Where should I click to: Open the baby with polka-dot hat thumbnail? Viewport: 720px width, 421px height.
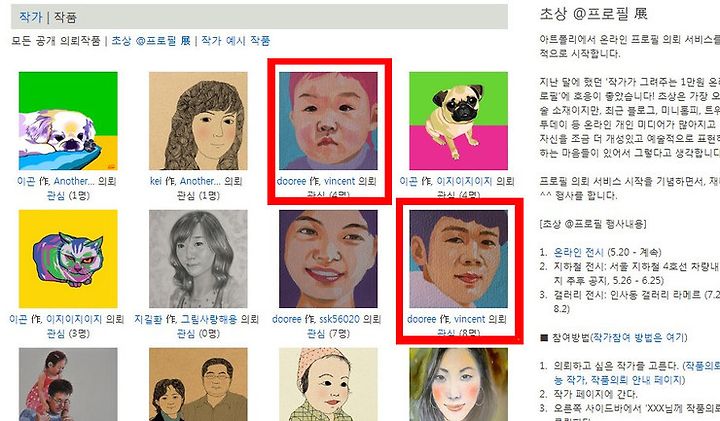[328, 384]
